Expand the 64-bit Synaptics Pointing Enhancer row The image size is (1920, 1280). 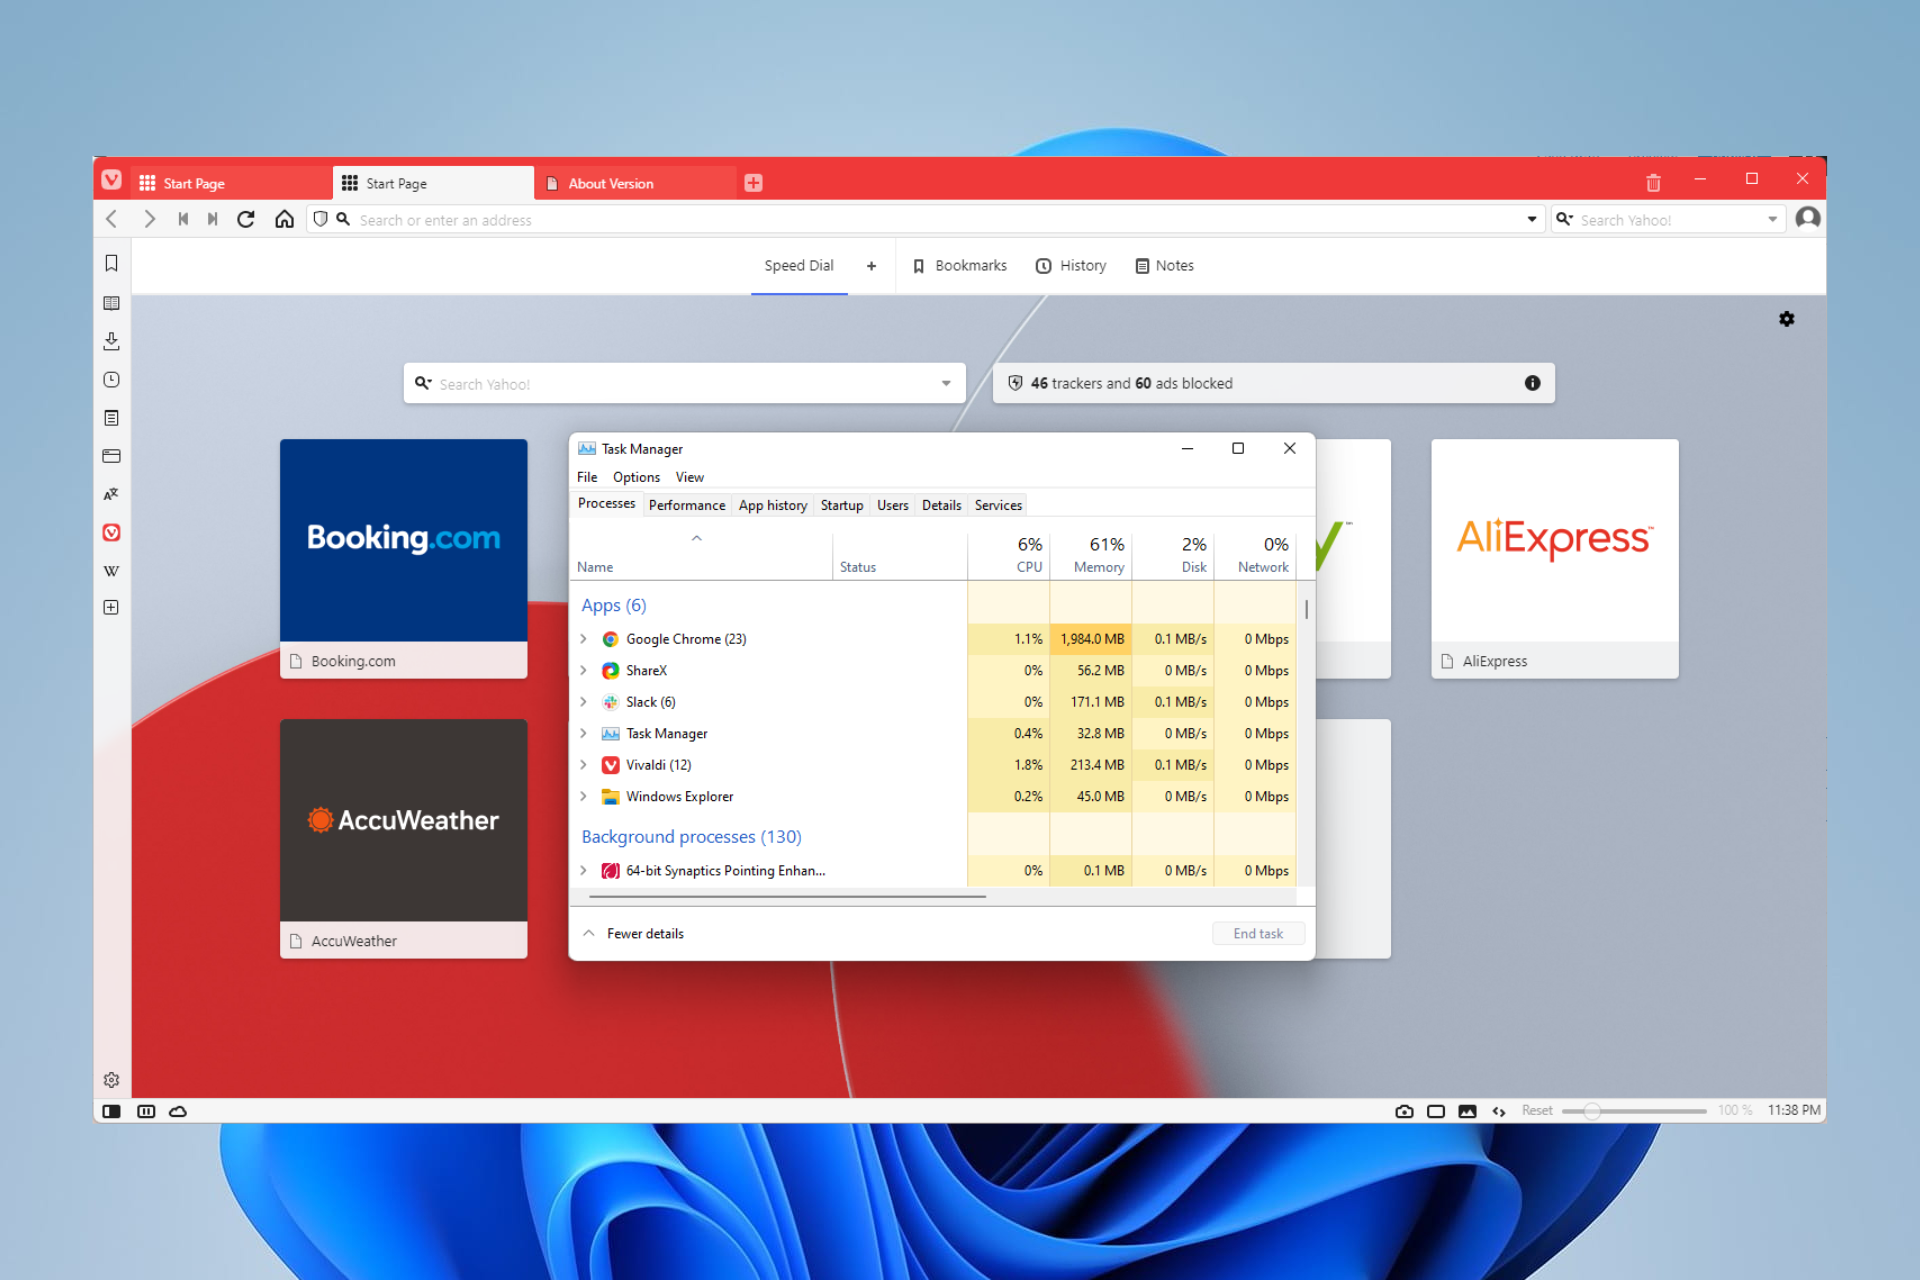[x=583, y=870]
